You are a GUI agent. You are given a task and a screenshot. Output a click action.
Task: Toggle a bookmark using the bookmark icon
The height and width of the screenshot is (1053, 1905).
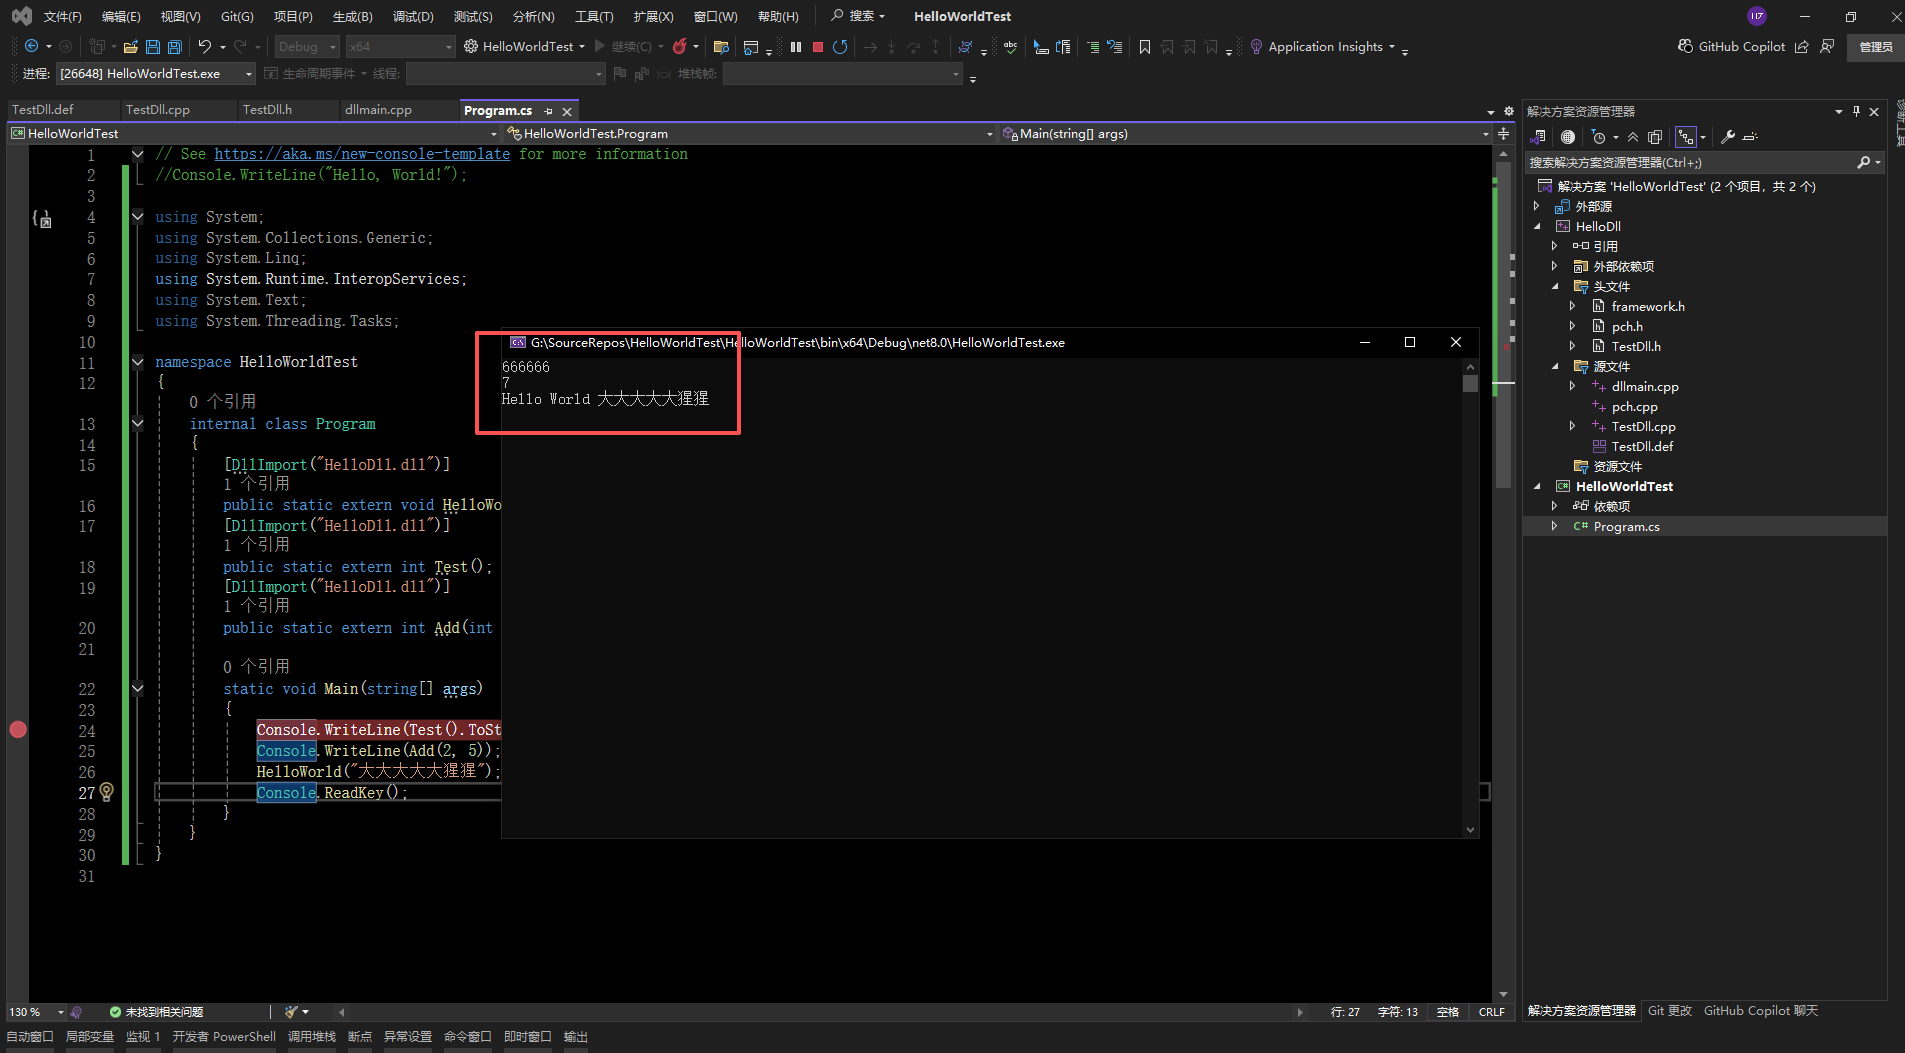1145,47
